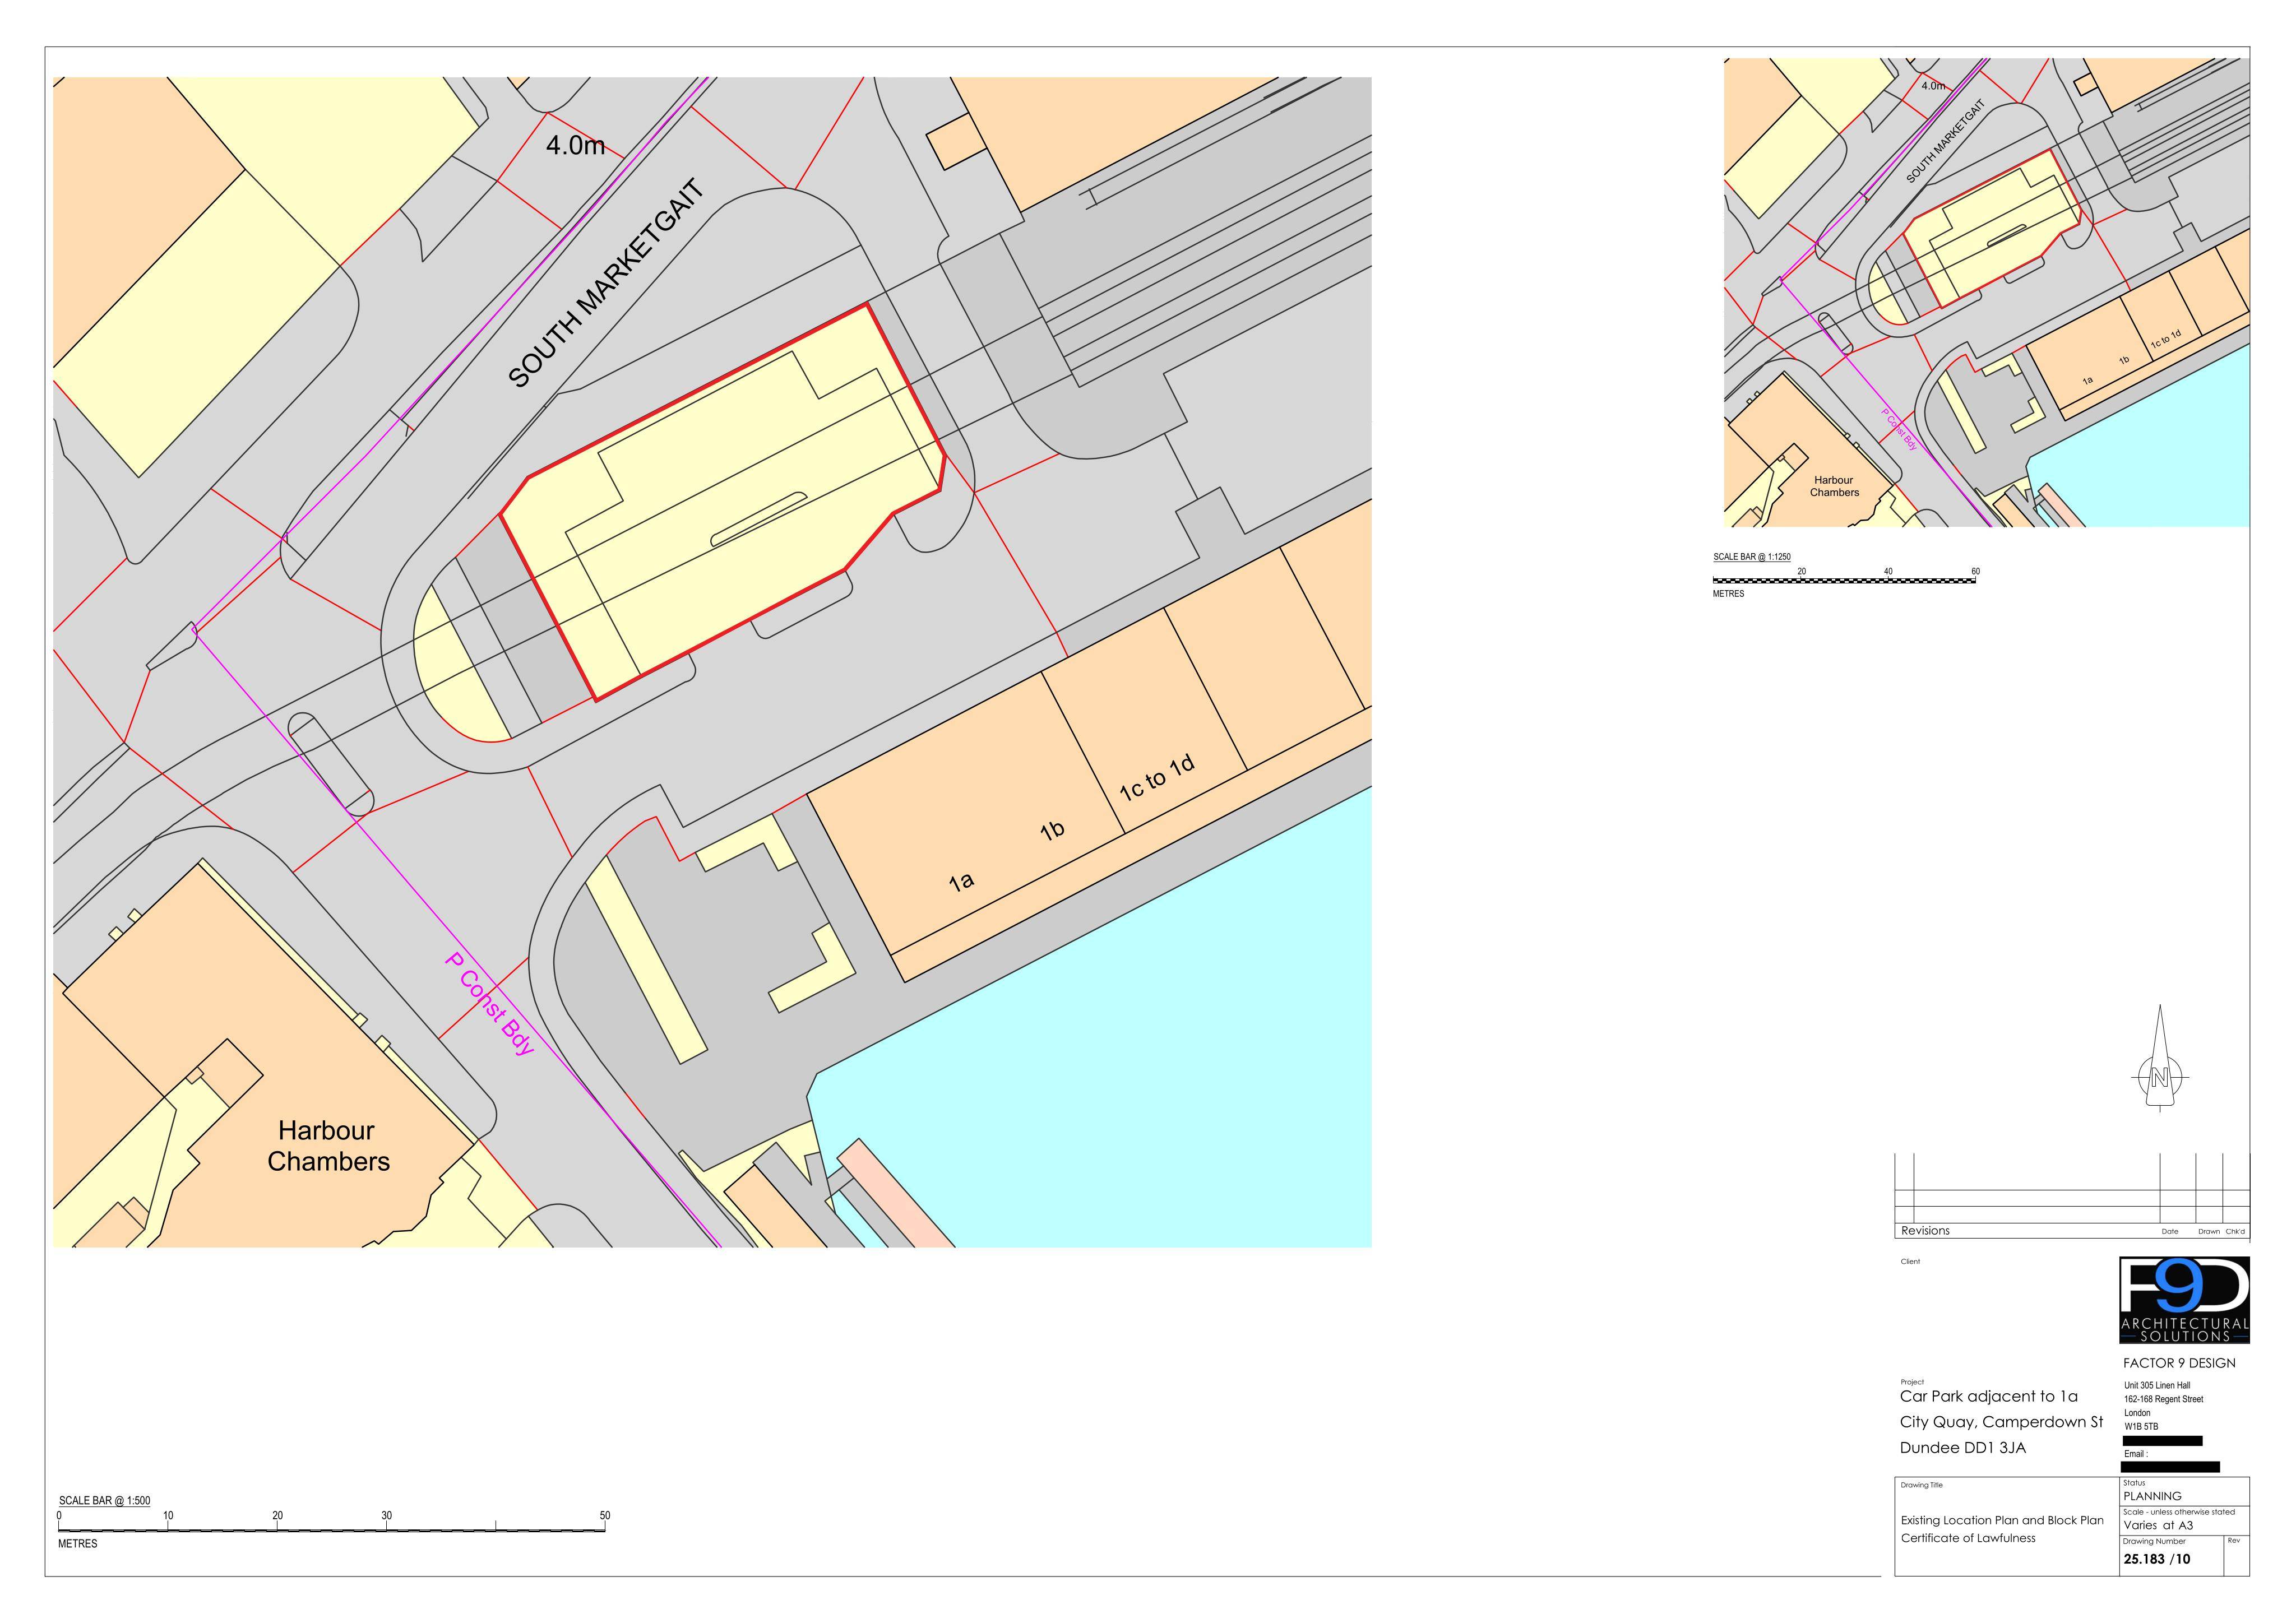Click the 'Client' field label
Viewport: 2296px width, 1623px height.
1910,1261
